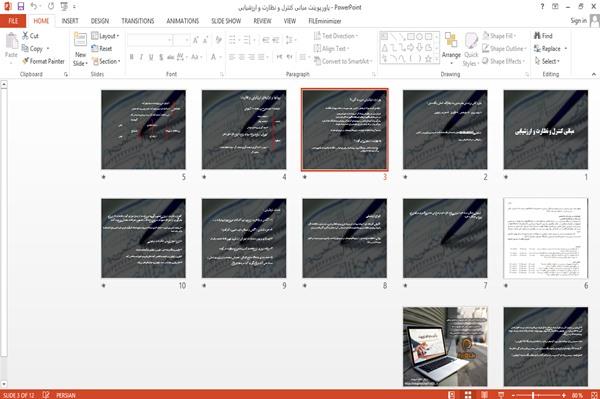Viewport: 600px width, 399px height.
Task: Toggle Align Right paragraph alignment
Action: (251, 57)
